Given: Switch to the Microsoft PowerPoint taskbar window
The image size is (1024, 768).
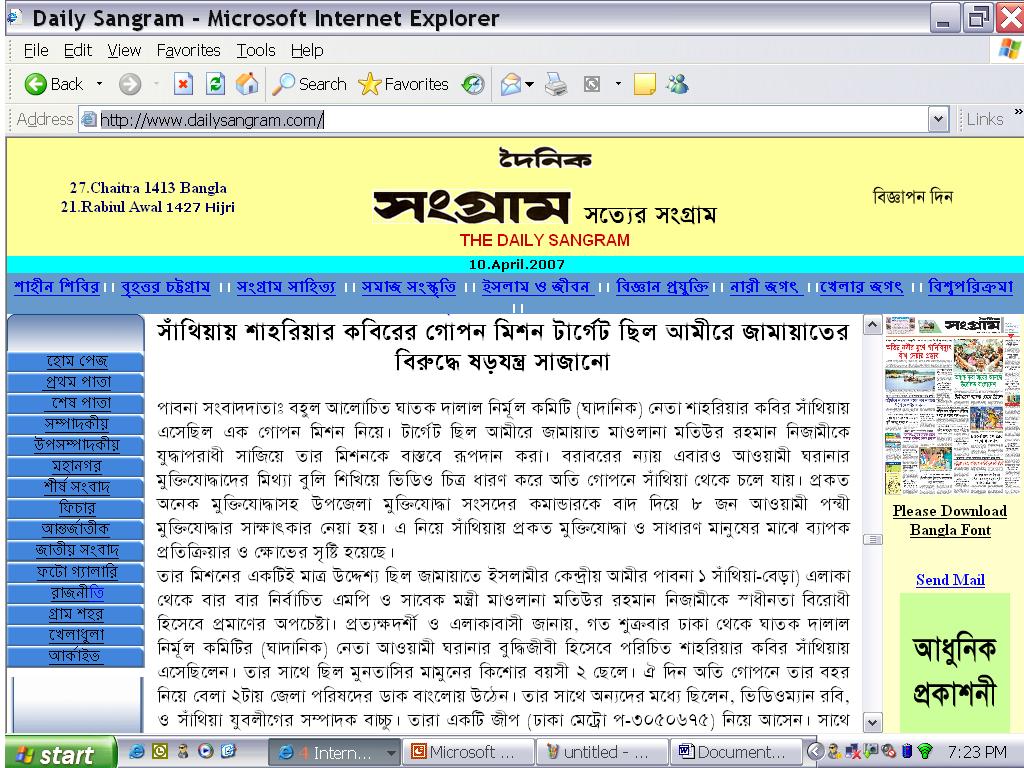Looking at the screenshot, I should [467, 752].
